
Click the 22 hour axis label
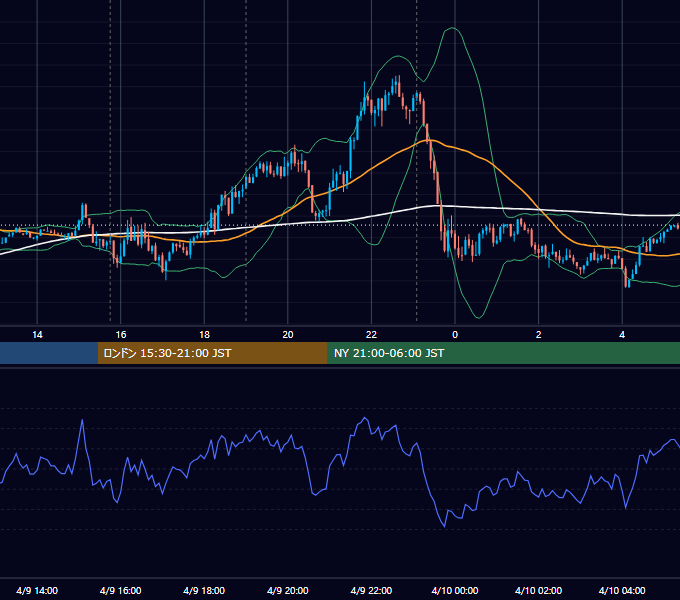[371, 335]
